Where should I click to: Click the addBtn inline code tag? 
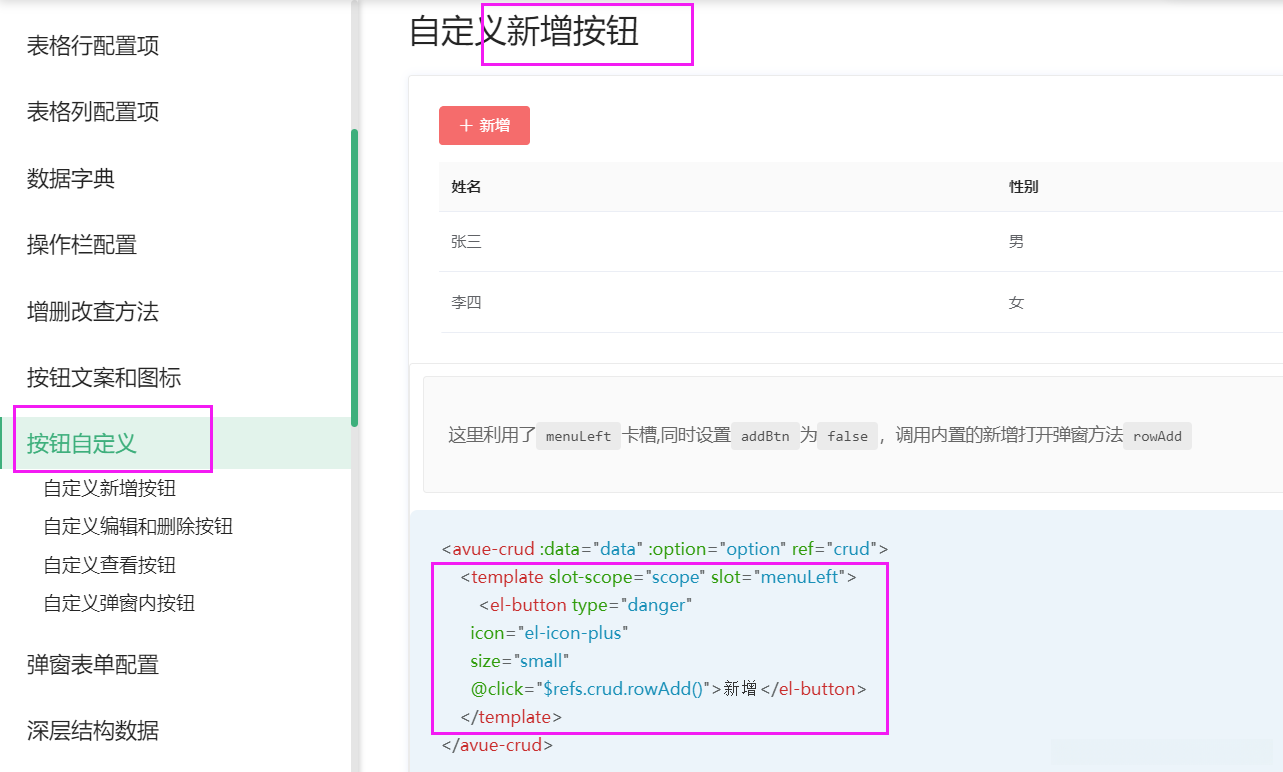pos(765,436)
